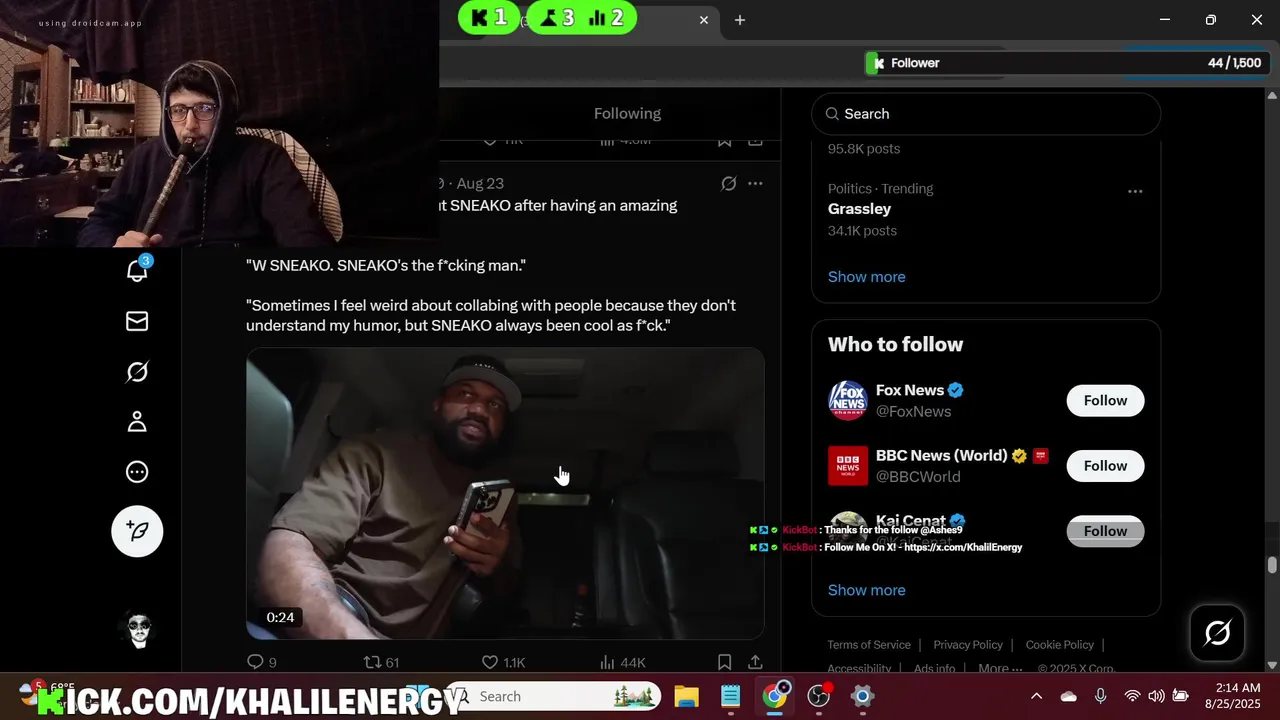Share the SNEAKO post
This screenshot has height=720, width=1280.
[755, 662]
